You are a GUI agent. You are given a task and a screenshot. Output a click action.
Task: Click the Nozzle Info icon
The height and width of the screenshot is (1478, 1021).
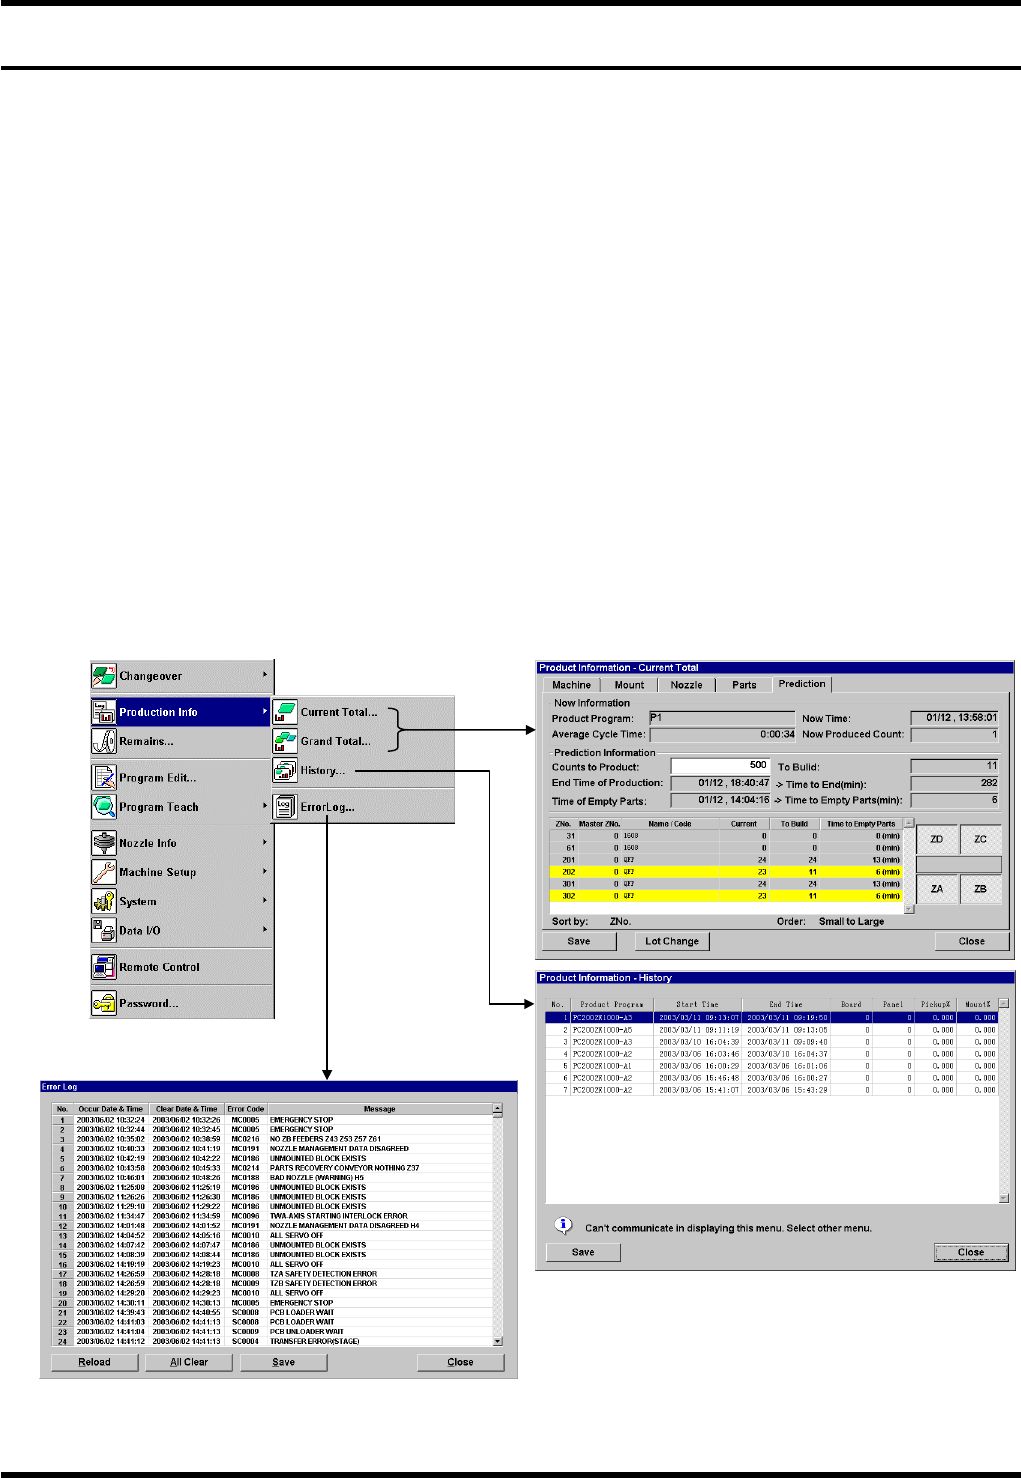[104, 843]
